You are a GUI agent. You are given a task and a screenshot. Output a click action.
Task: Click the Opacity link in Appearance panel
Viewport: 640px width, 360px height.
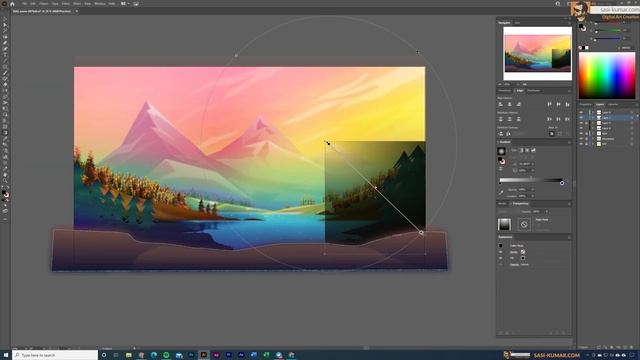pyautogui.click(x=514, y=264)
